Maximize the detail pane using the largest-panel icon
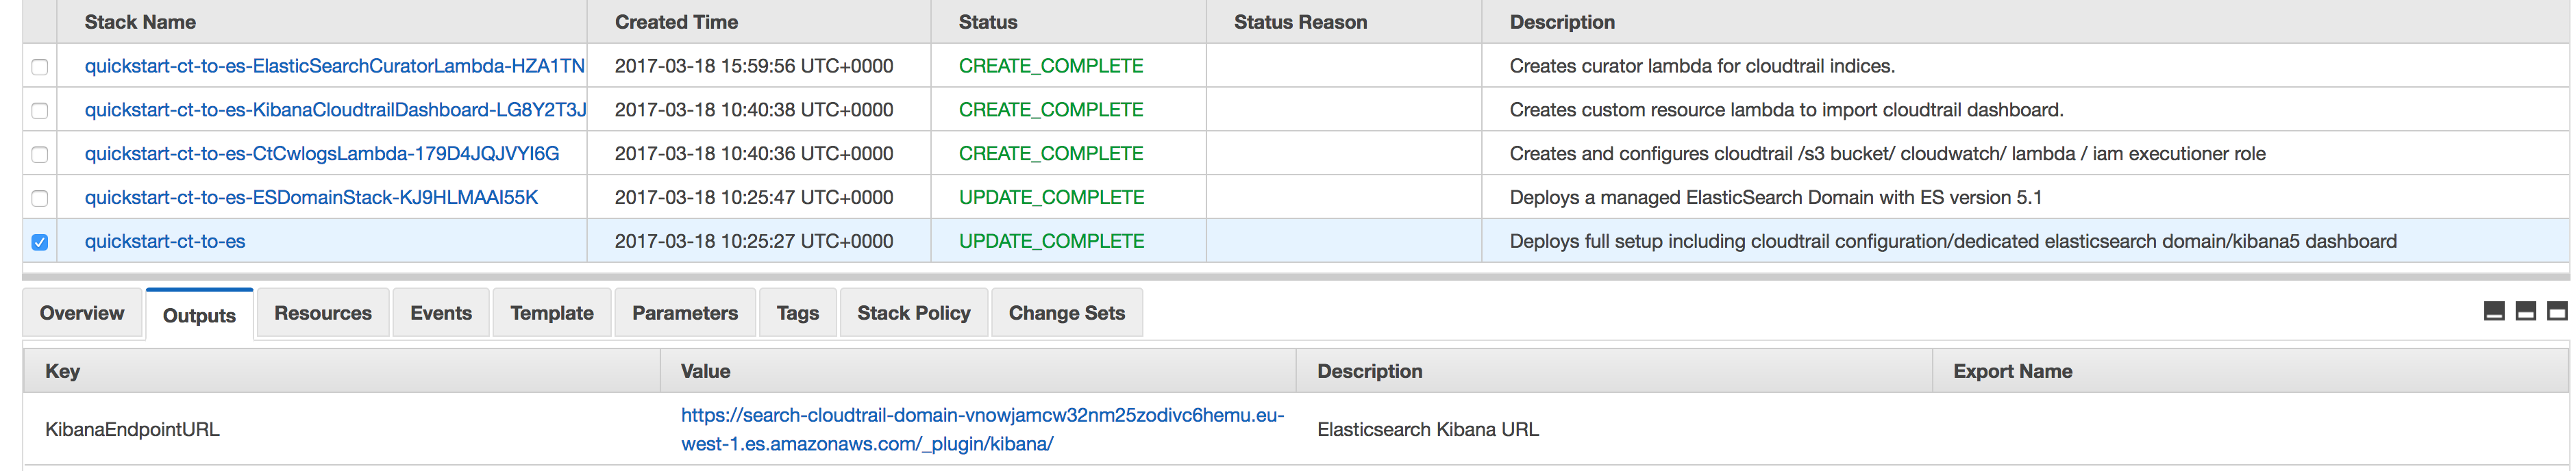This screenshot has width=2576, height=471. point(2556,312)
